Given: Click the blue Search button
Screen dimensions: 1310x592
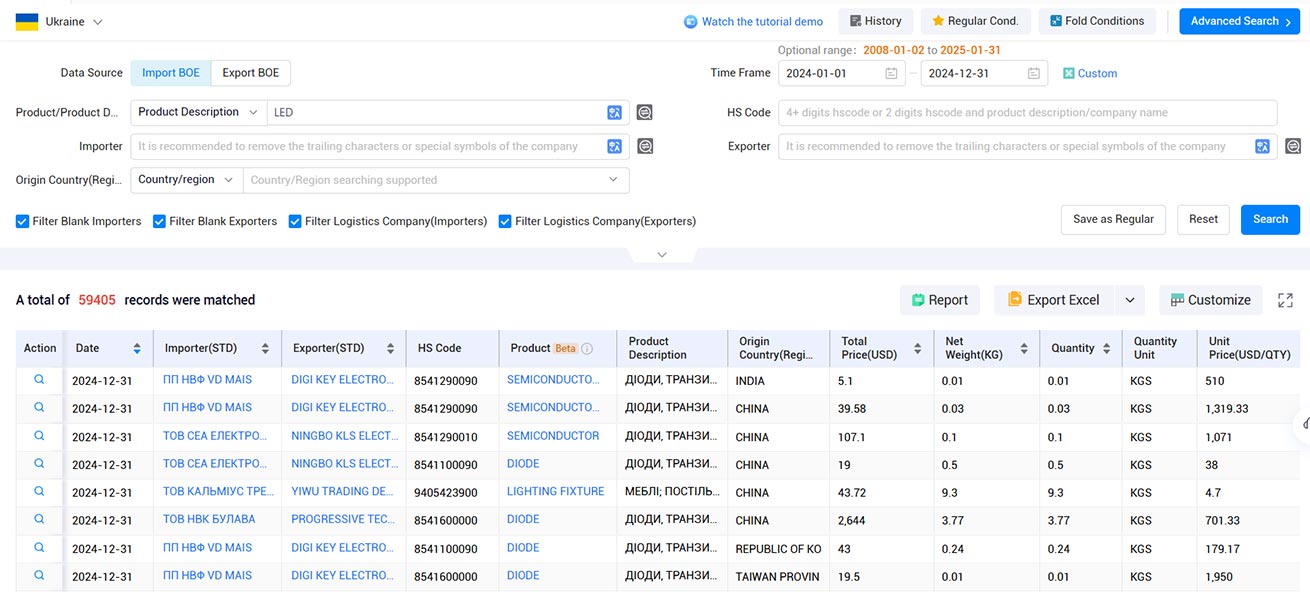Looking at the screenshot, I should click(x=1270, y=219).
